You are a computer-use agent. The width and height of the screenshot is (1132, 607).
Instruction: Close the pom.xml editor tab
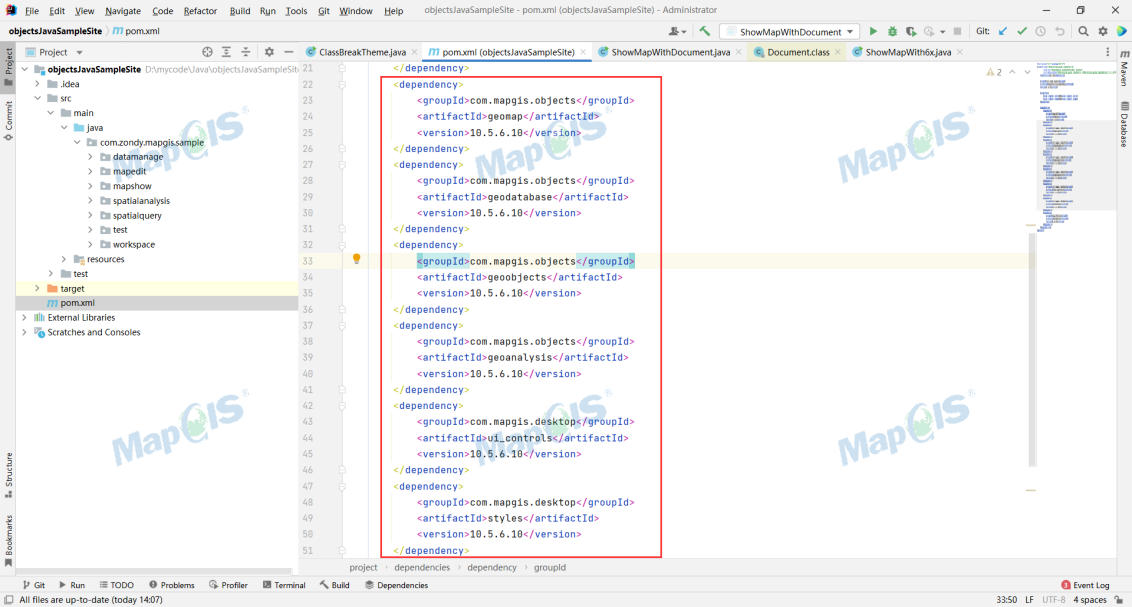pyautogui.click(x=583, y=52)
